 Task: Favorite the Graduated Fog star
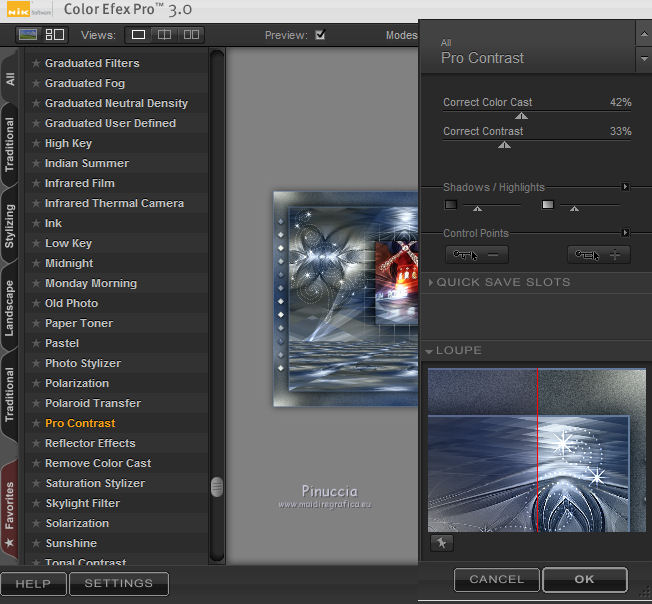36,83
